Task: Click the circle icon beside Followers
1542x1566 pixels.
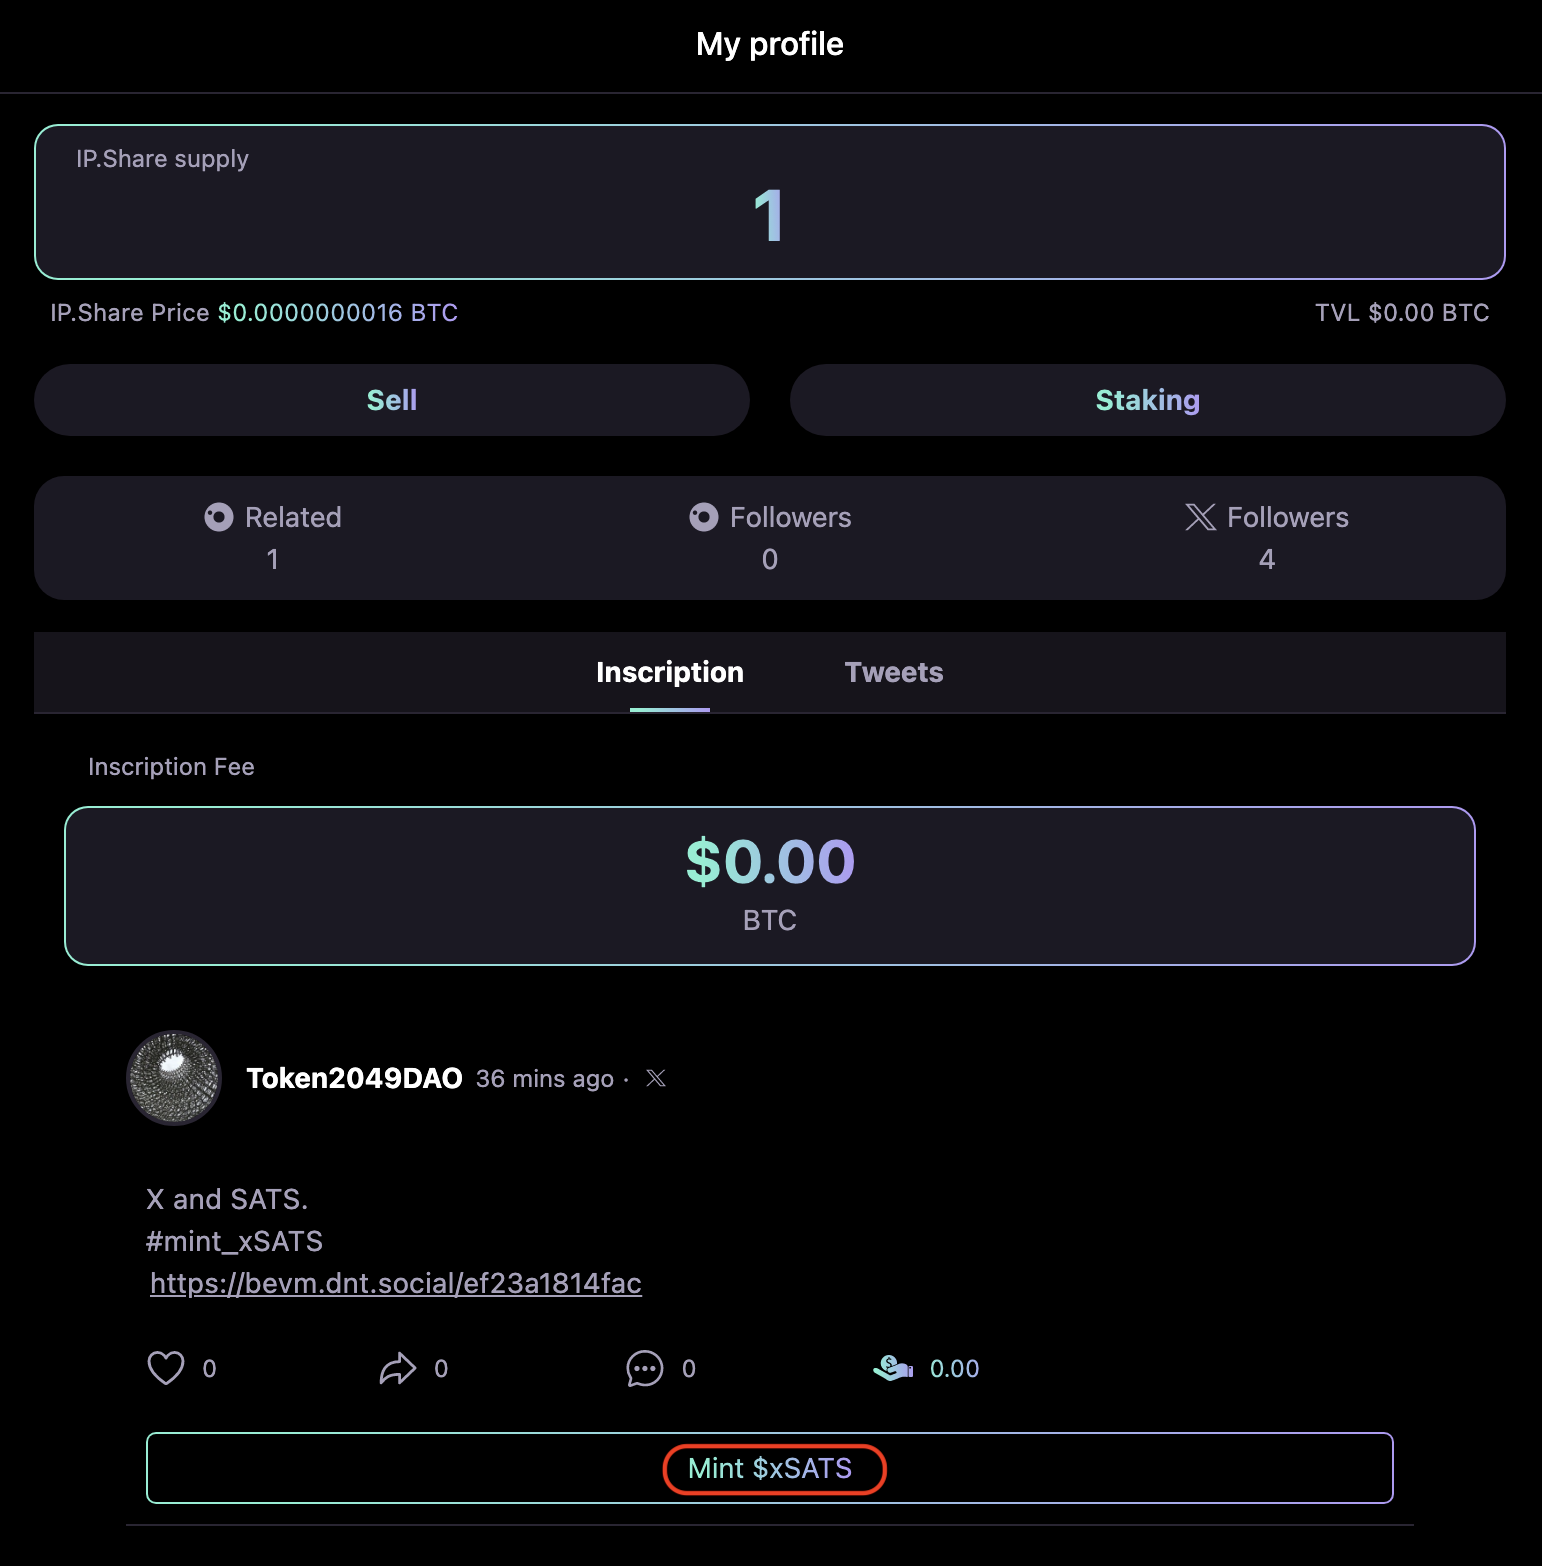Action: point(704,517)
